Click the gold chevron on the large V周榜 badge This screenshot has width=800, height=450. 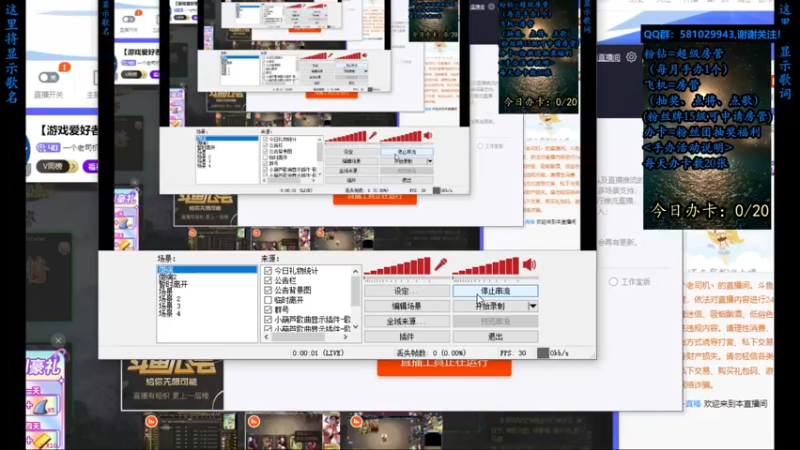click(73, 166)
